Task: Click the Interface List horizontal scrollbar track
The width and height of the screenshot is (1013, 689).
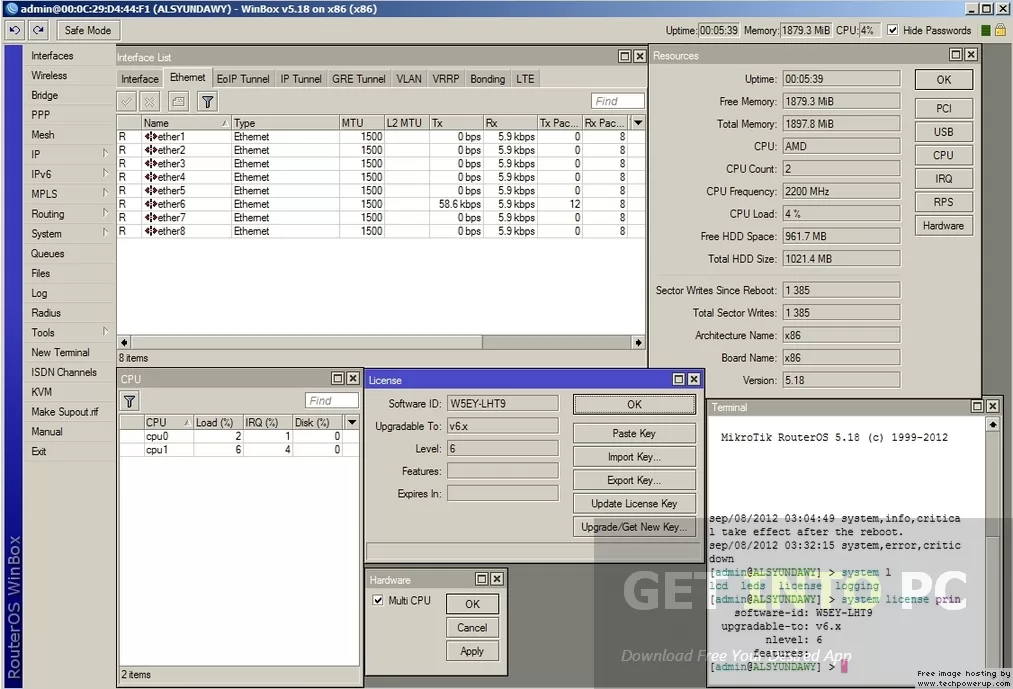Action: coord(557,342)
